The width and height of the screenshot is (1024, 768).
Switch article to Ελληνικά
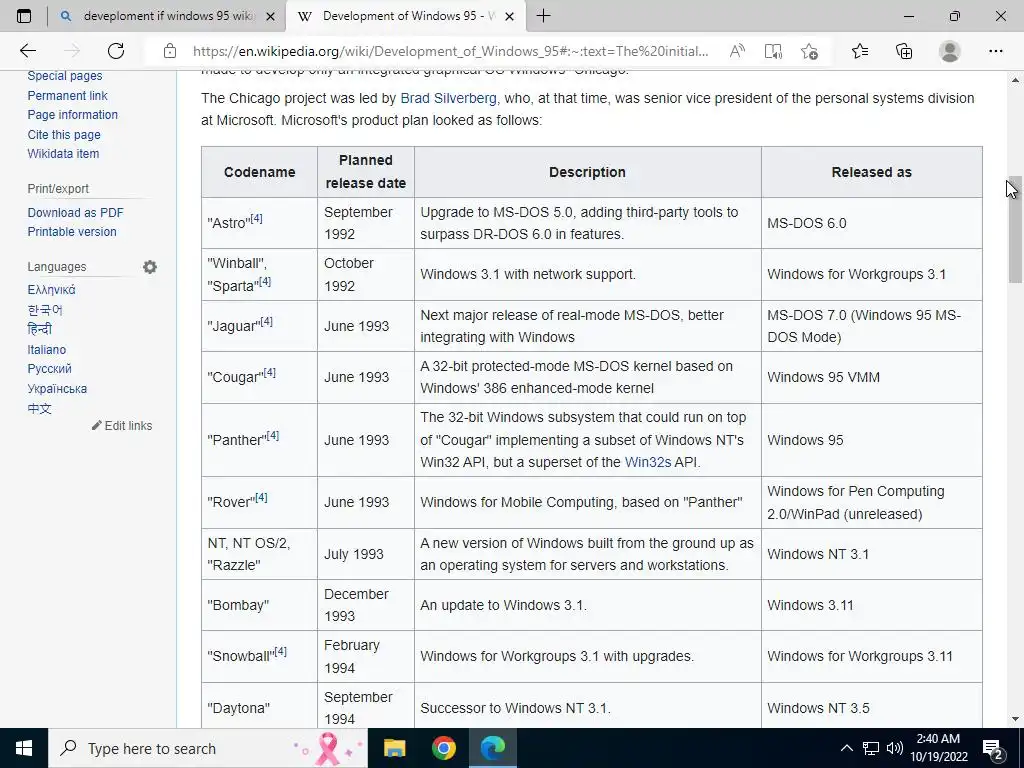[51, 290]
